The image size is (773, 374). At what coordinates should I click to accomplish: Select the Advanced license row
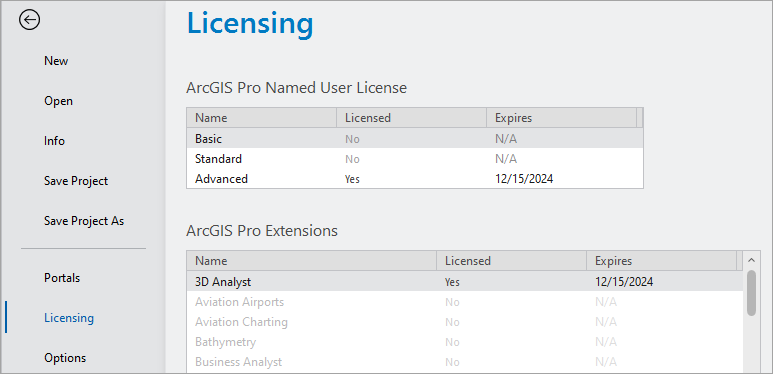click(415, 178)
